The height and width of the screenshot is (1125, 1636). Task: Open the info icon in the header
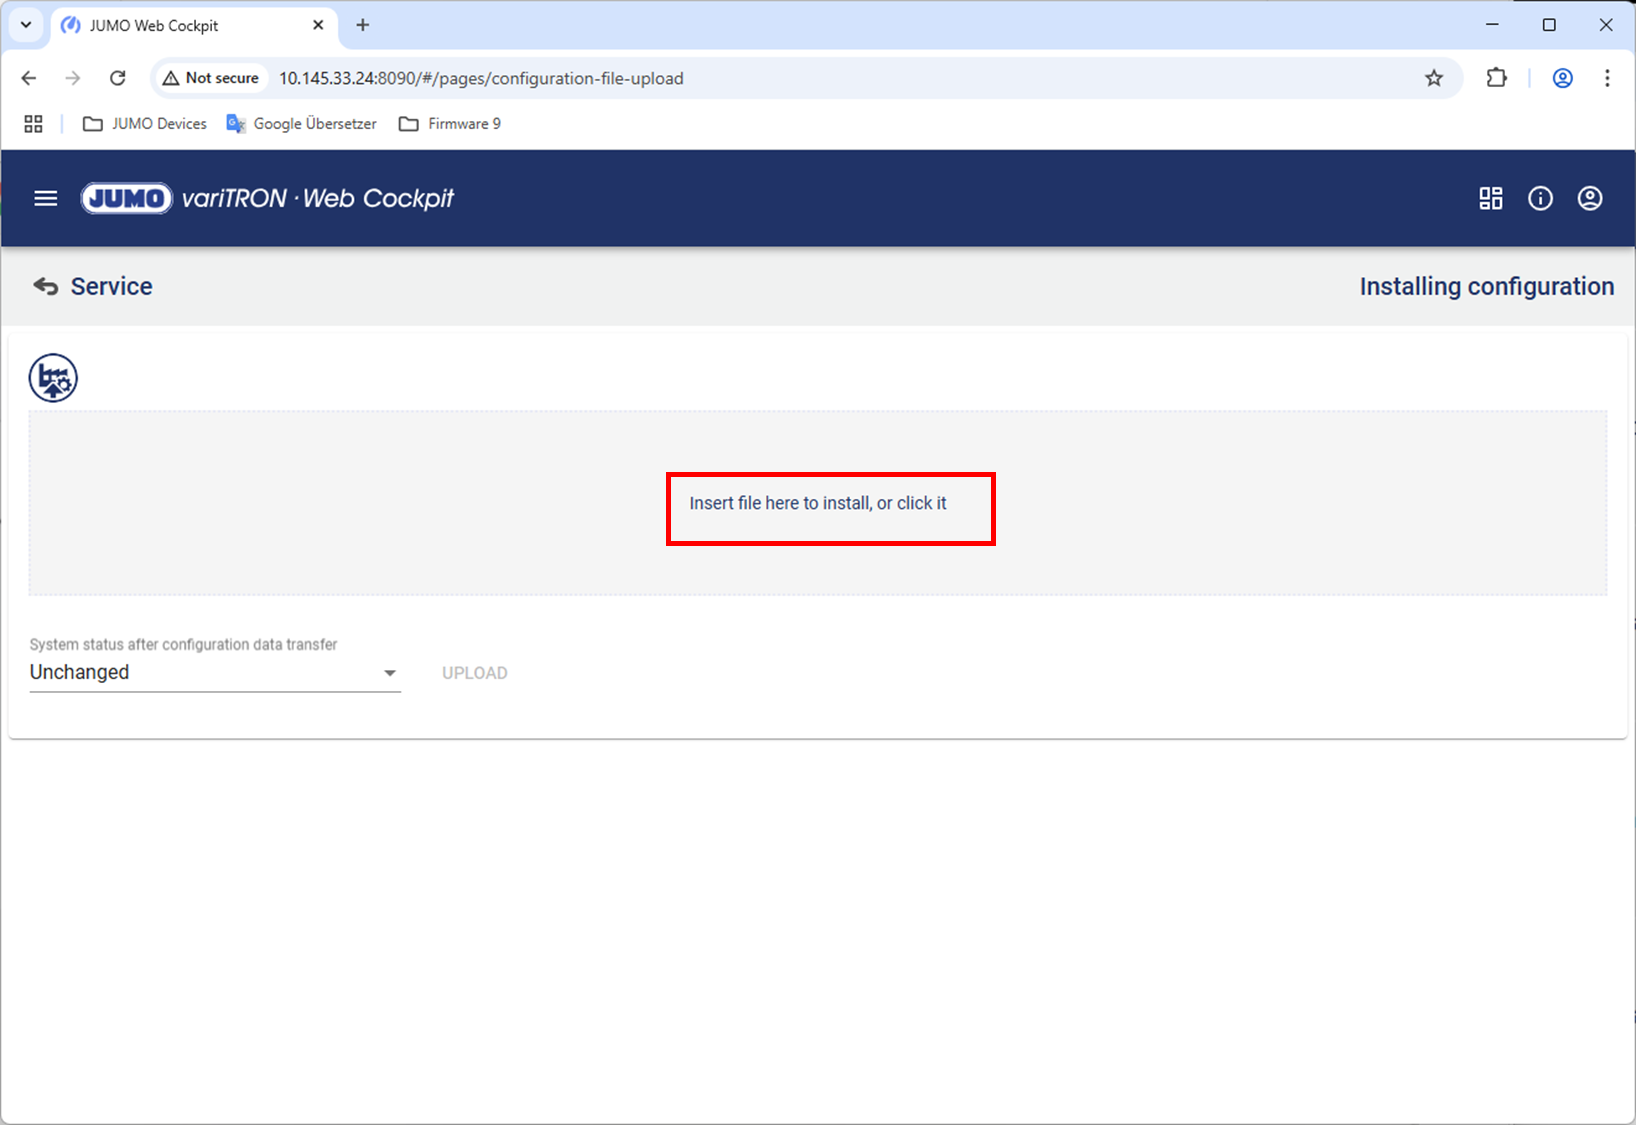pos(1541,198)
